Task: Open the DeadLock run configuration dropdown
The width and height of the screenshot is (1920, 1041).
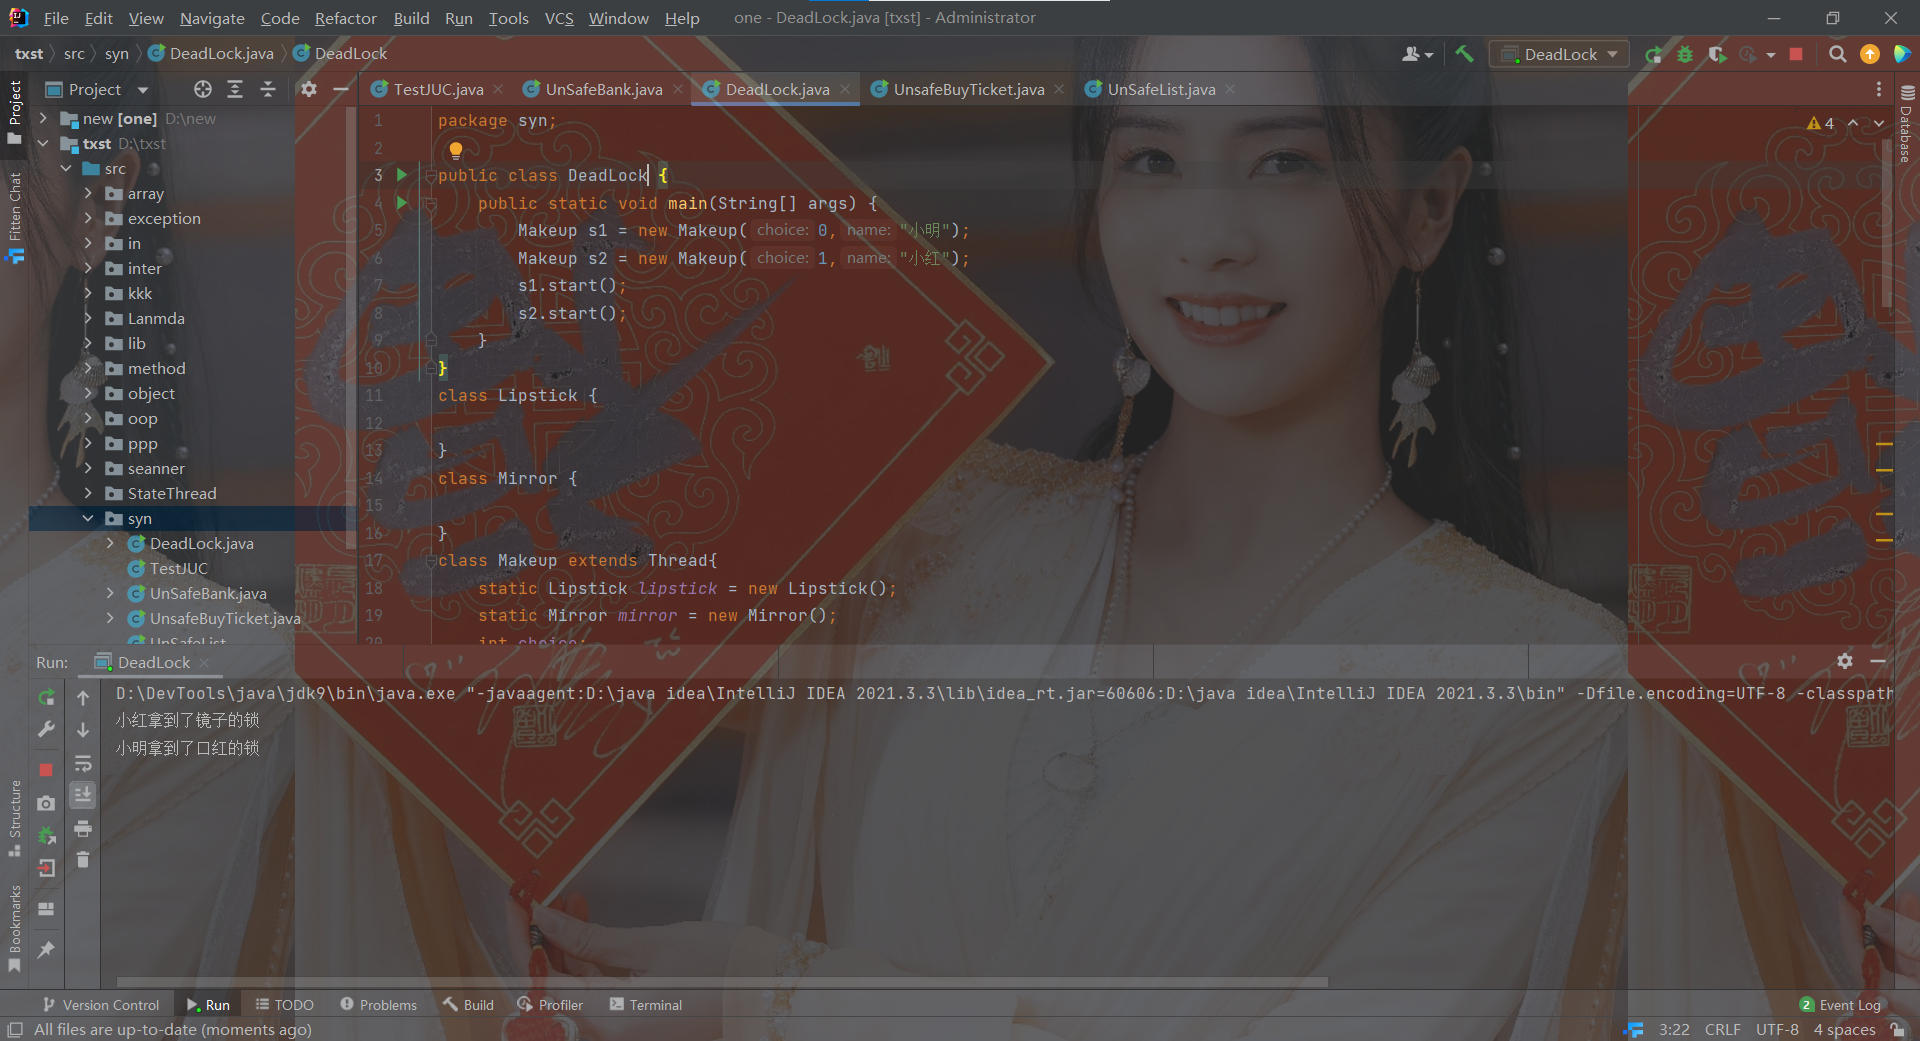Action: [x=1559, y=54]
